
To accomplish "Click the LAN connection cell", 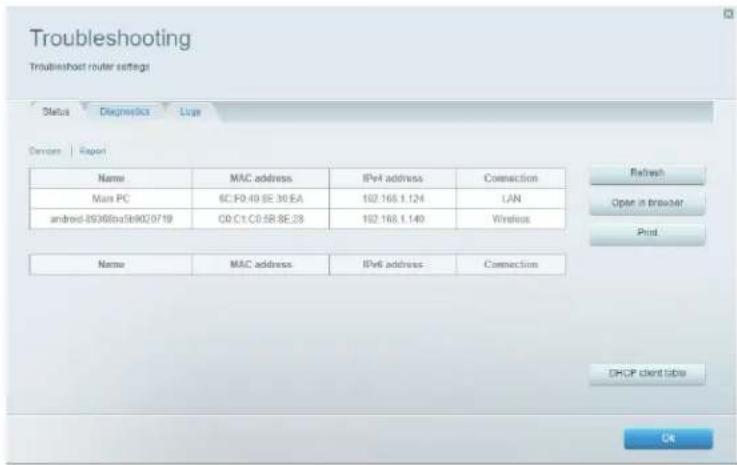I will [511, 199].
